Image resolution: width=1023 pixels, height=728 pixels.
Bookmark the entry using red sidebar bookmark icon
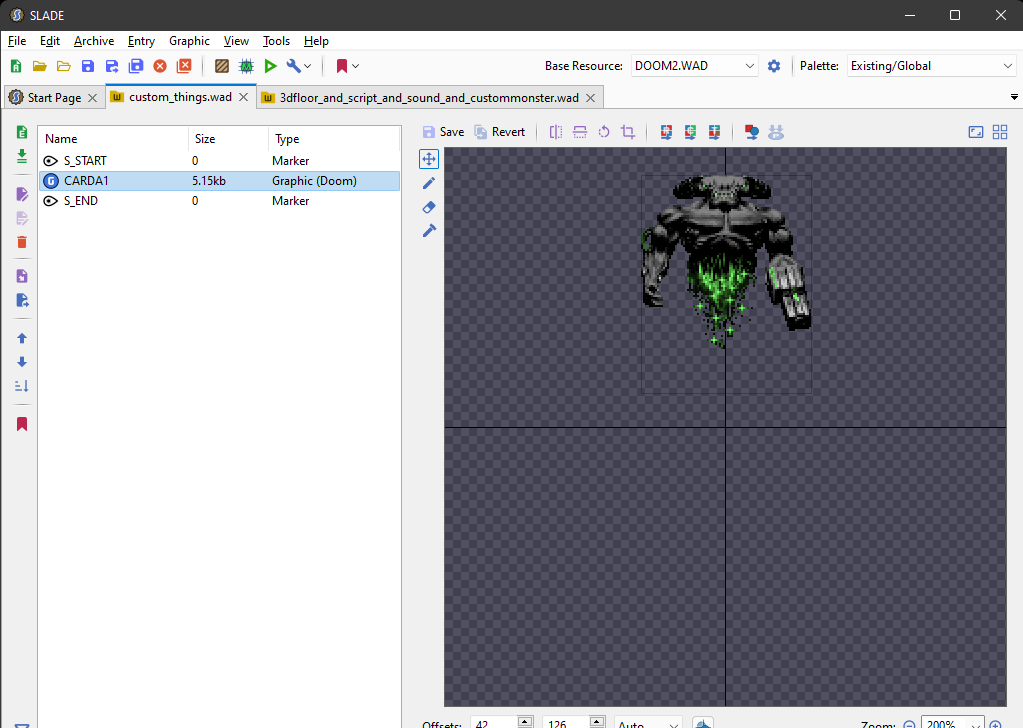pos(22,425)
